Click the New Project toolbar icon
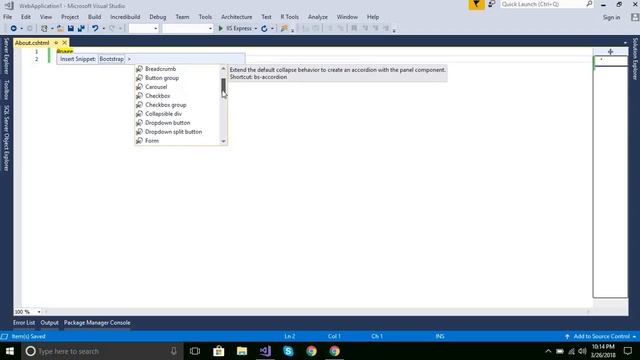 coord(44,29)
